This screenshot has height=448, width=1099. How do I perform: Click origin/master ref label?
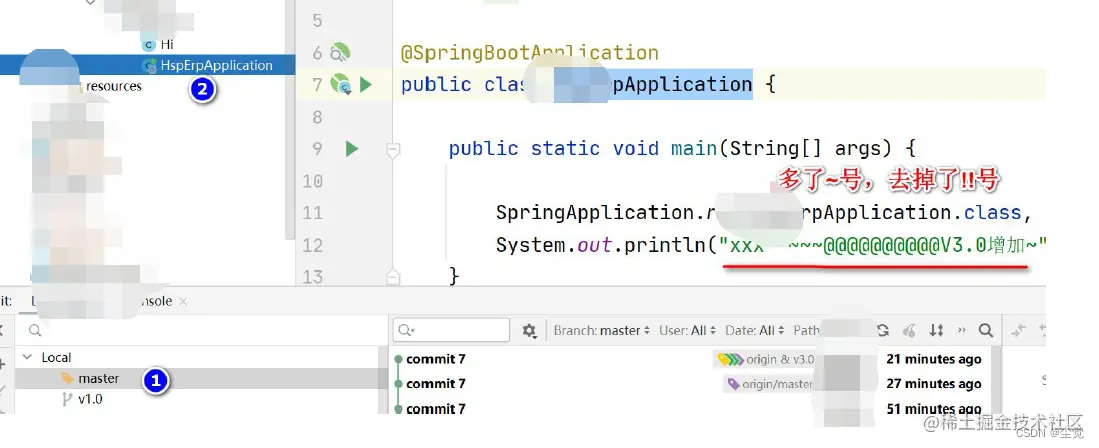coord(770,383)
